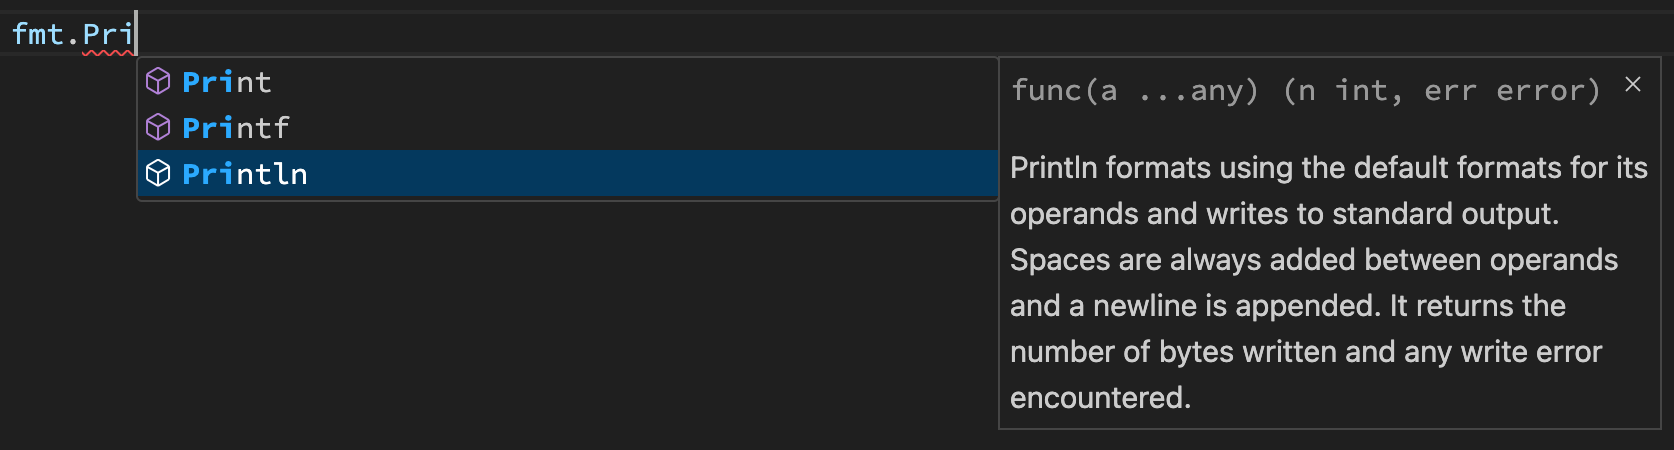Click the cube icon beside Println
Screen dimensions: 1674x450
pos(158,173)
